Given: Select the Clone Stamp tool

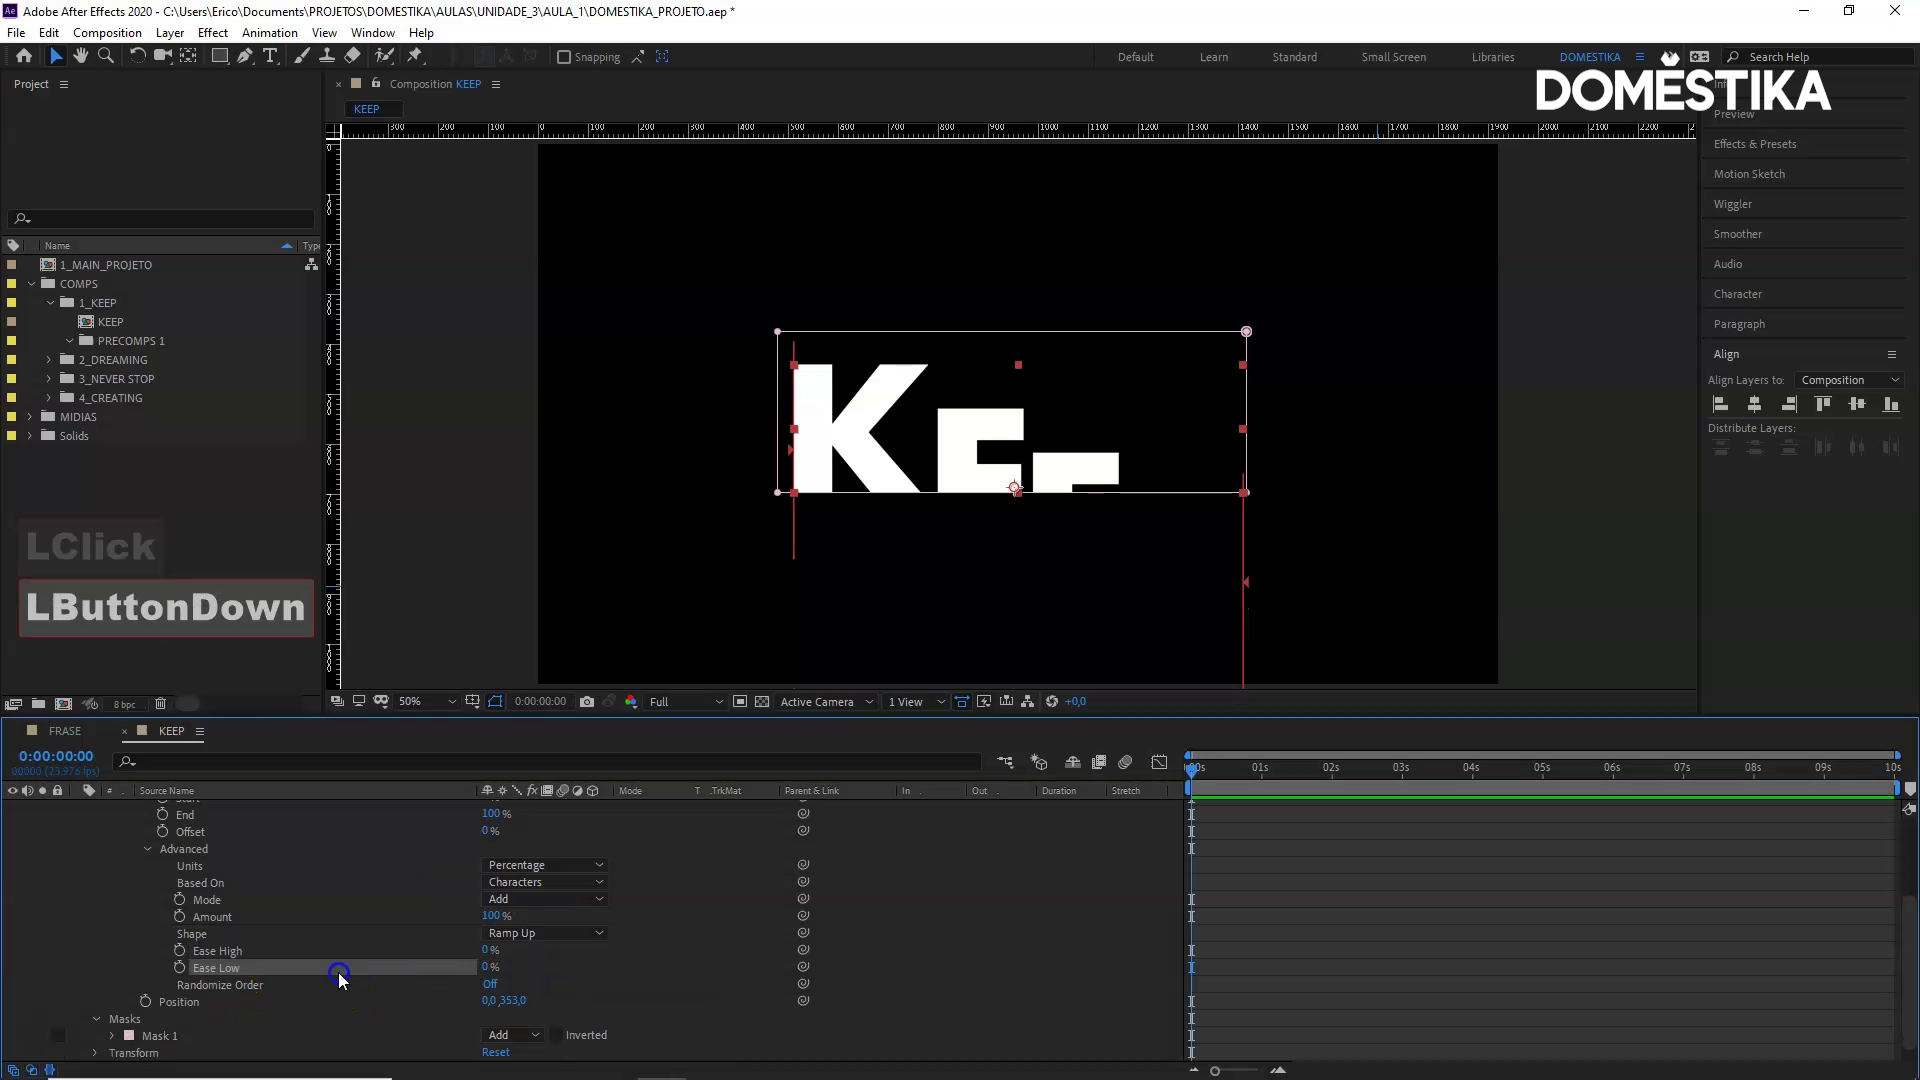Looking at the screenshot, I should 326,56.
